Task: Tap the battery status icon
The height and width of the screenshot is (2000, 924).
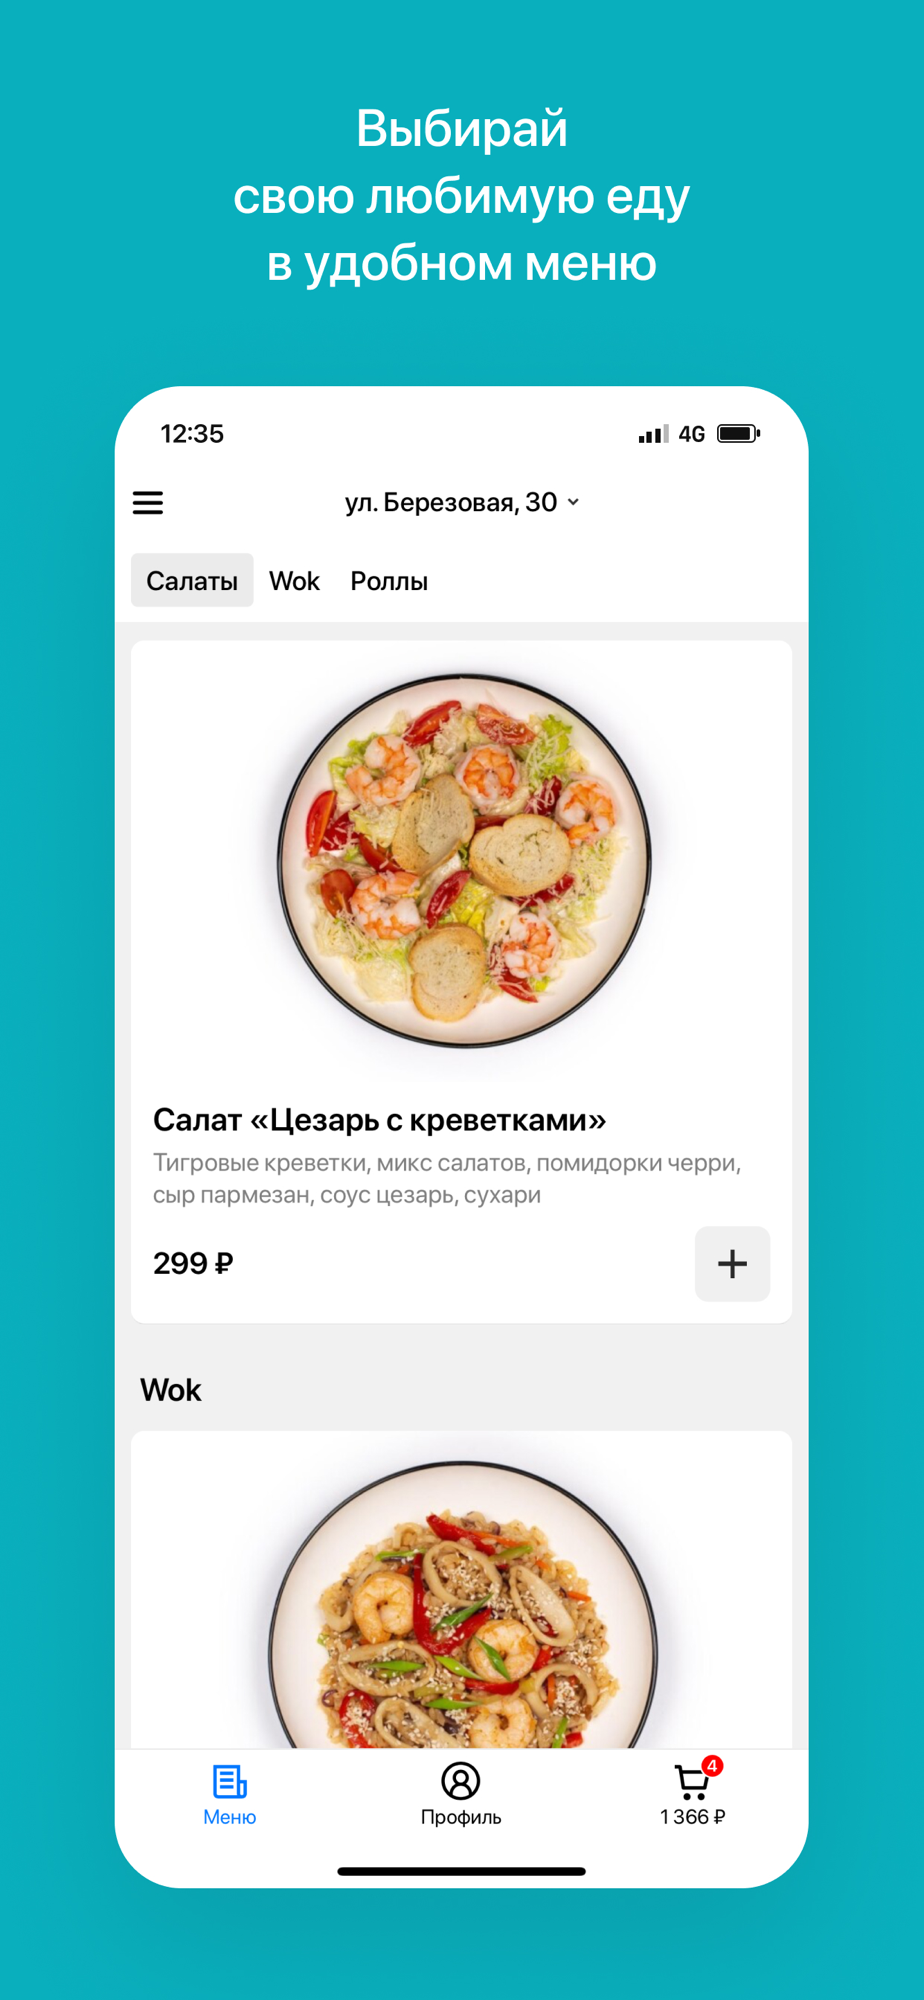Action: click(739, 433)
